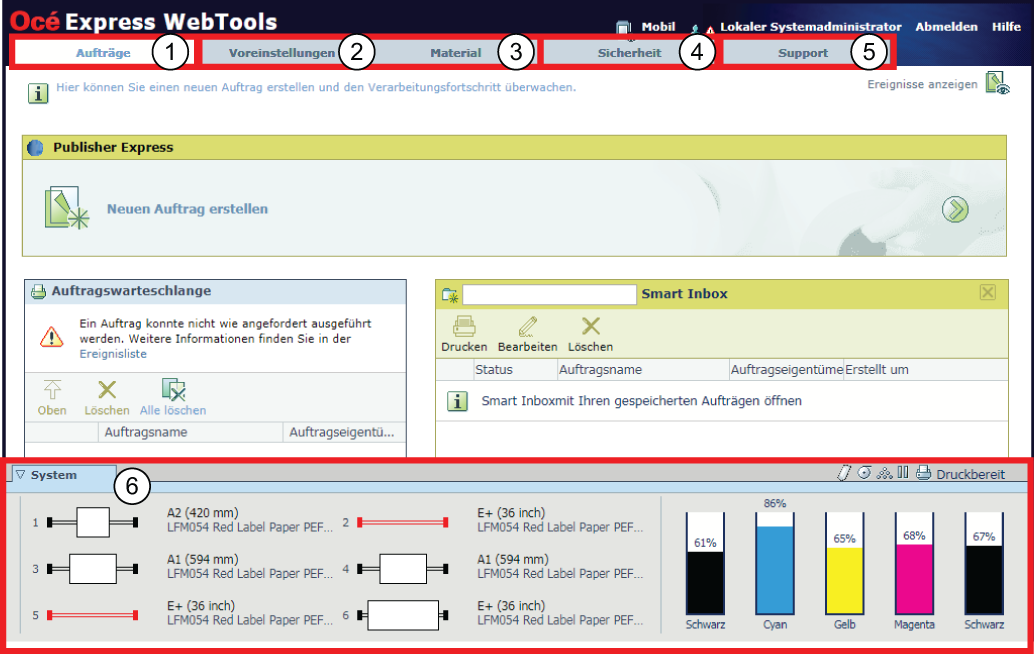Click the Mobil device icon

(623, 28)
